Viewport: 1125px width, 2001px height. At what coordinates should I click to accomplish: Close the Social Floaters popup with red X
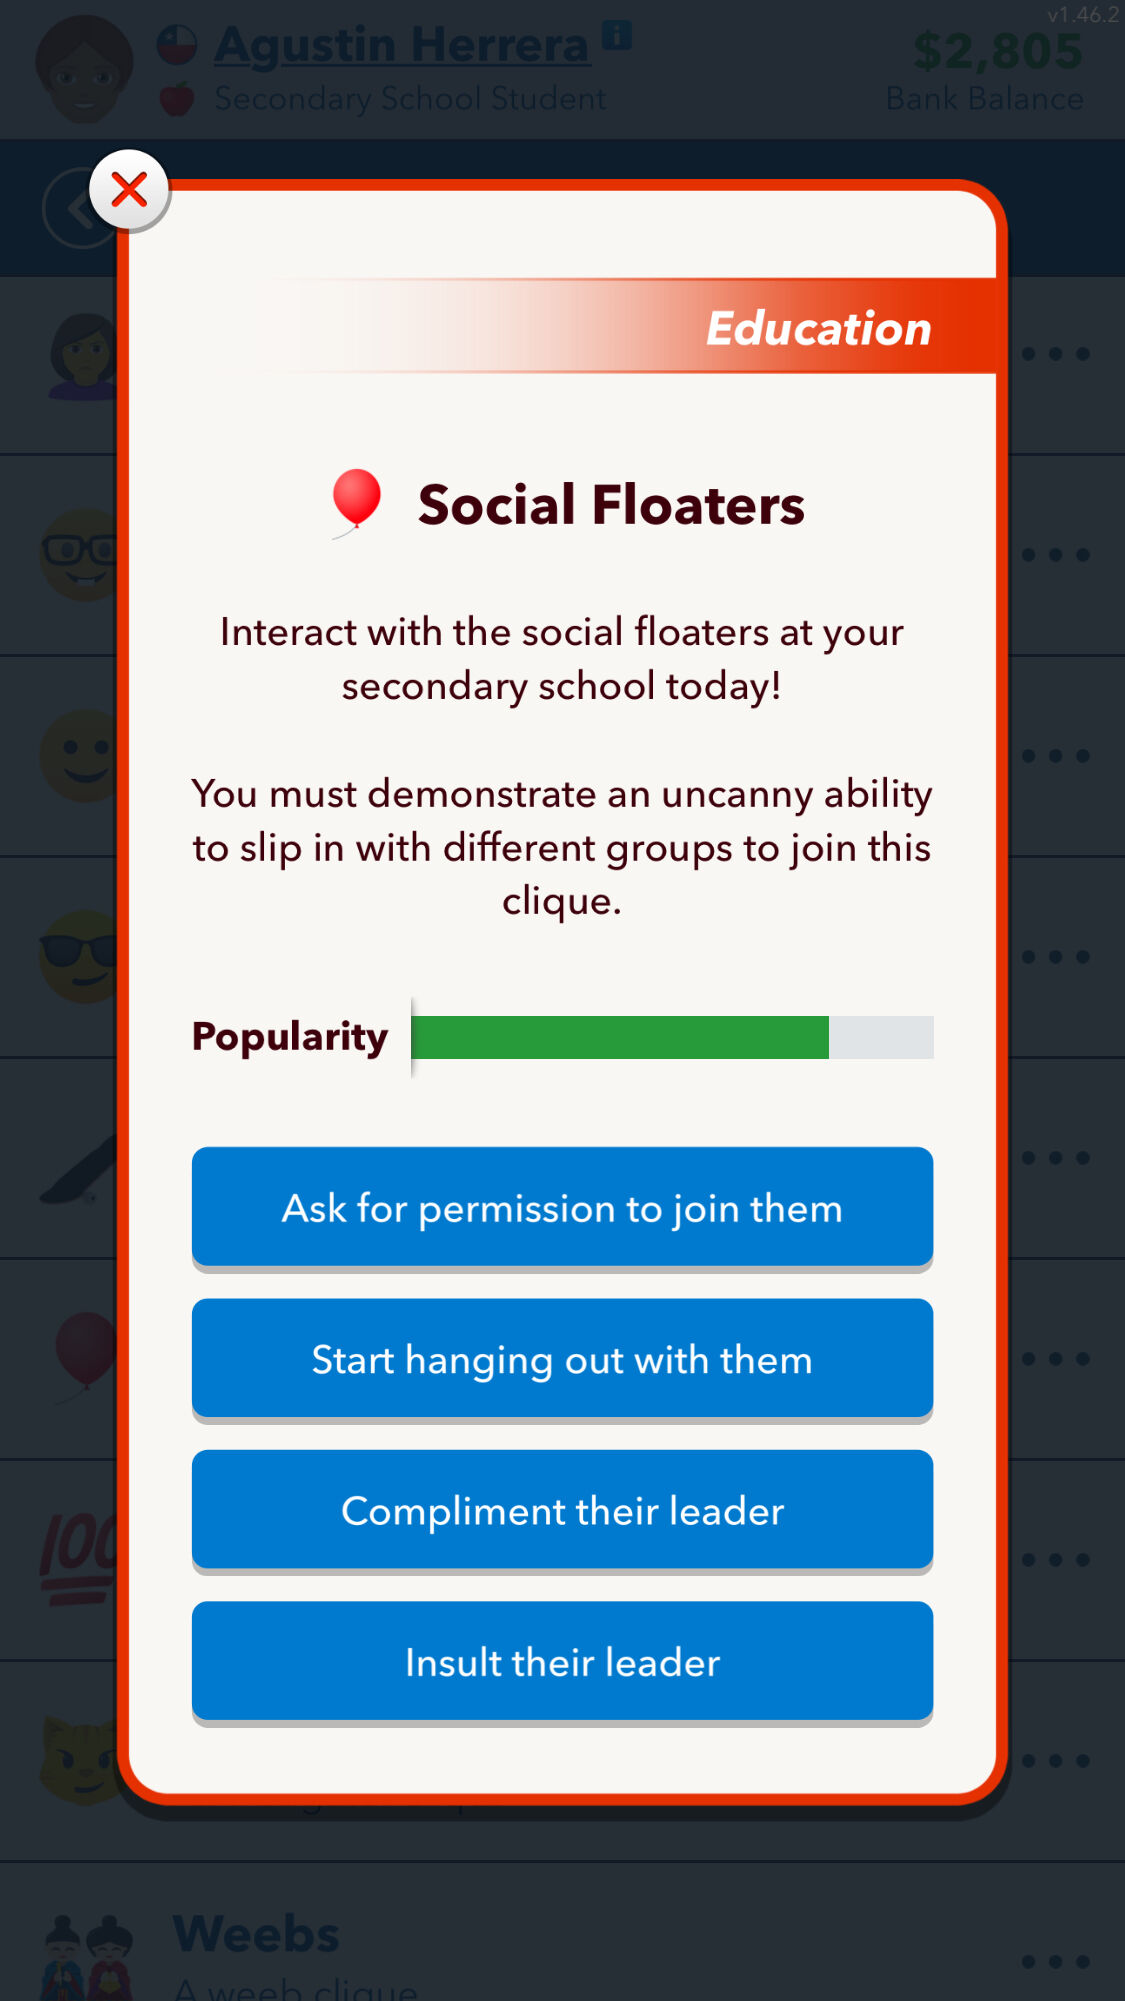click(129, 189)
